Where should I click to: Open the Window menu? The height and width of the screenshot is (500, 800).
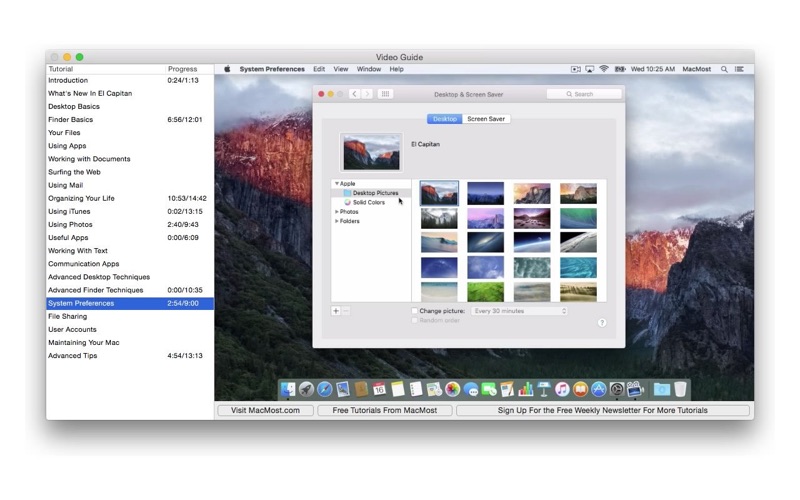click(369, 69)
